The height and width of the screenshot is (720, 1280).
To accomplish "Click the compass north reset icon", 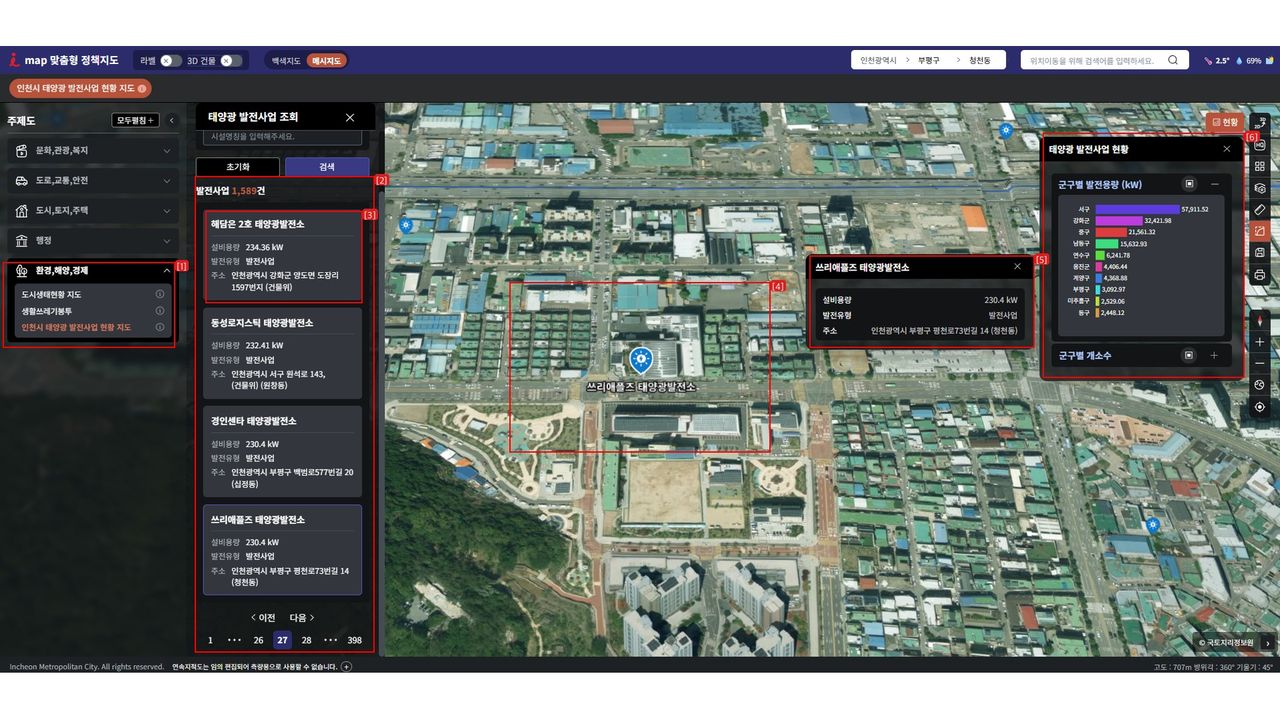I will [x=1260, y=320].
